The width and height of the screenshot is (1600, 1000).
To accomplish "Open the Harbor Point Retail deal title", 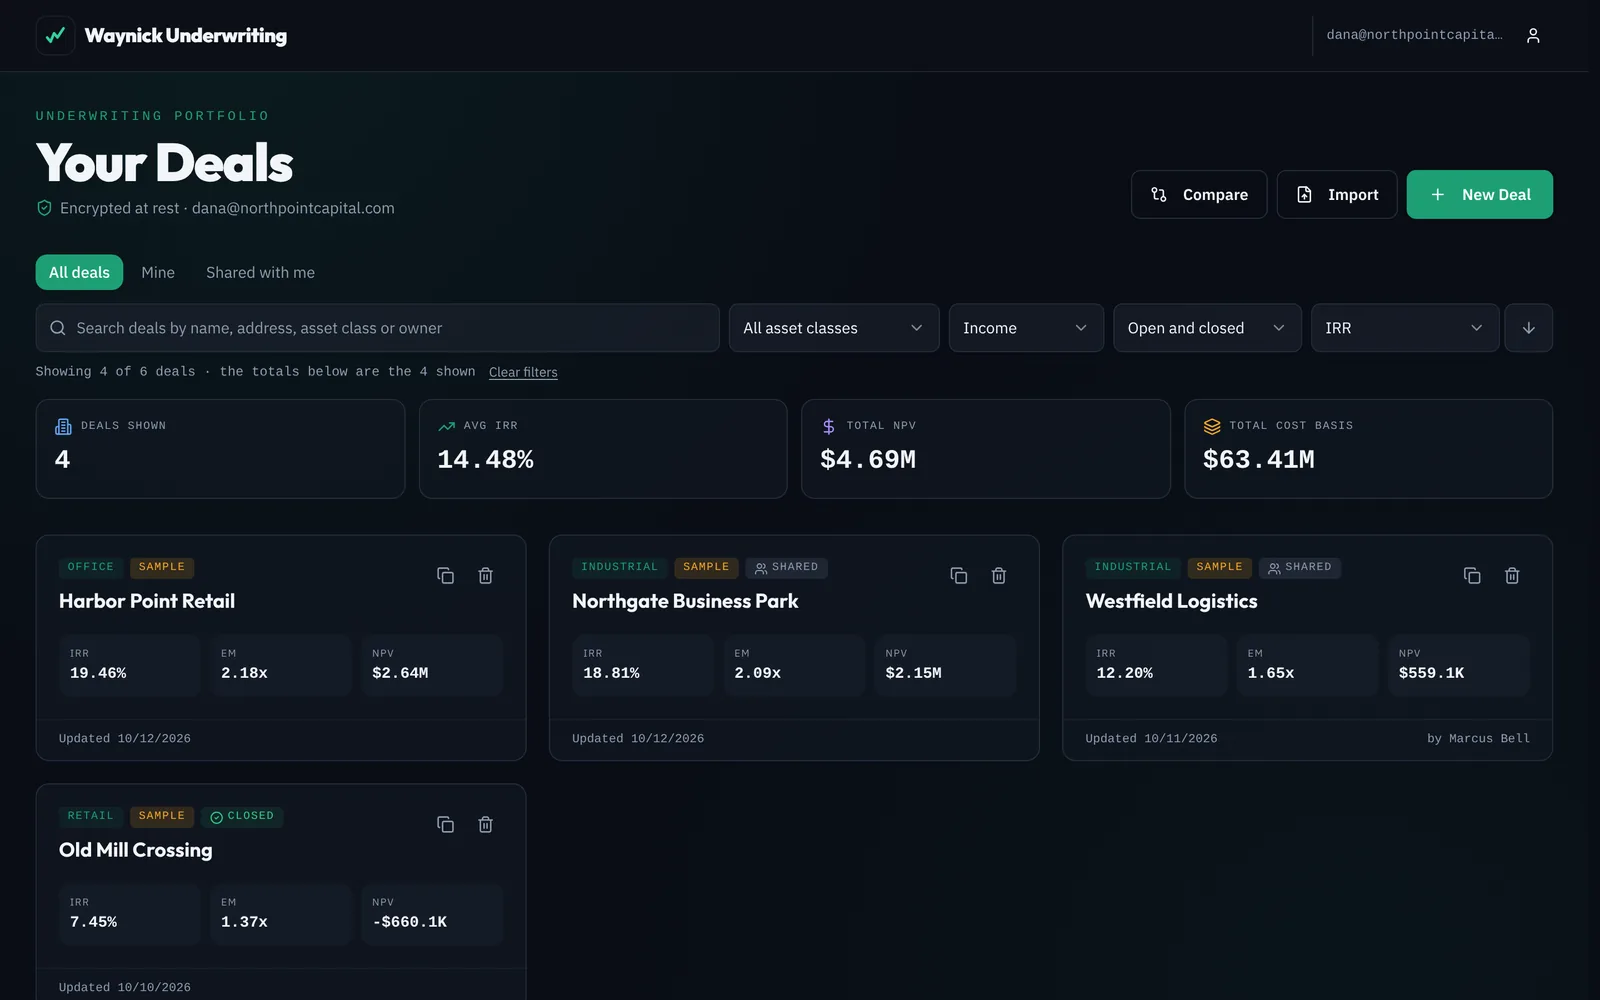I will click(x=147, y=601).
